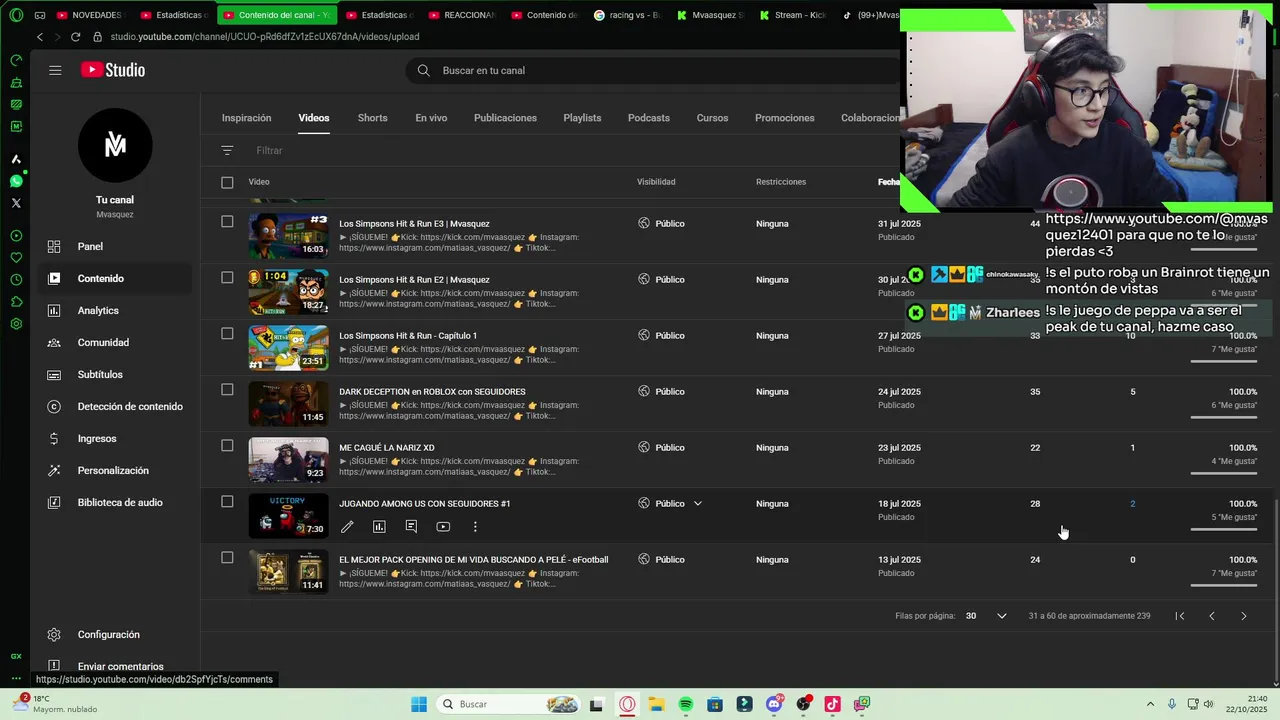
Task: Open X (Twitter) in the browser sidebar
Action: 16,203
